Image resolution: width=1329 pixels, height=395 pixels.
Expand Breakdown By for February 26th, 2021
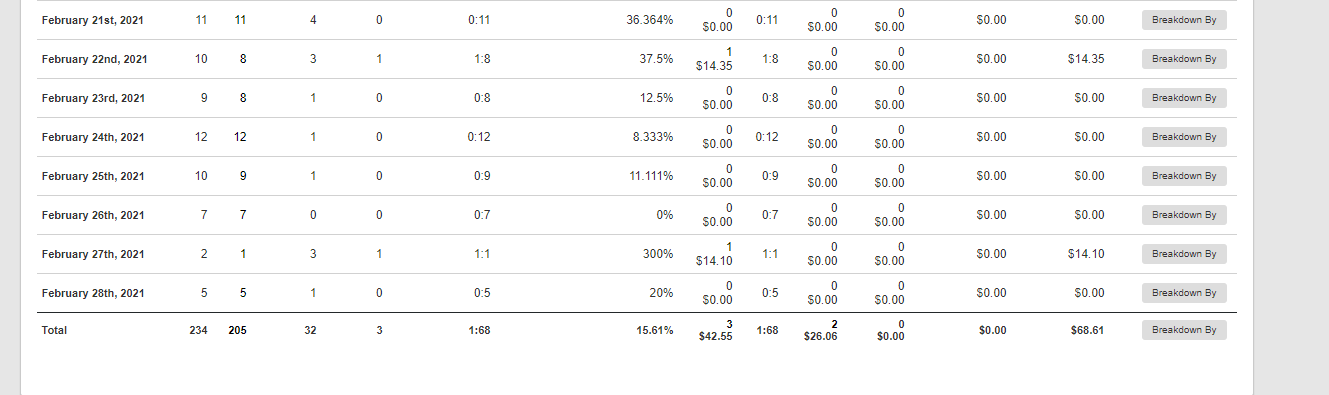click(x=1184, y=215)
